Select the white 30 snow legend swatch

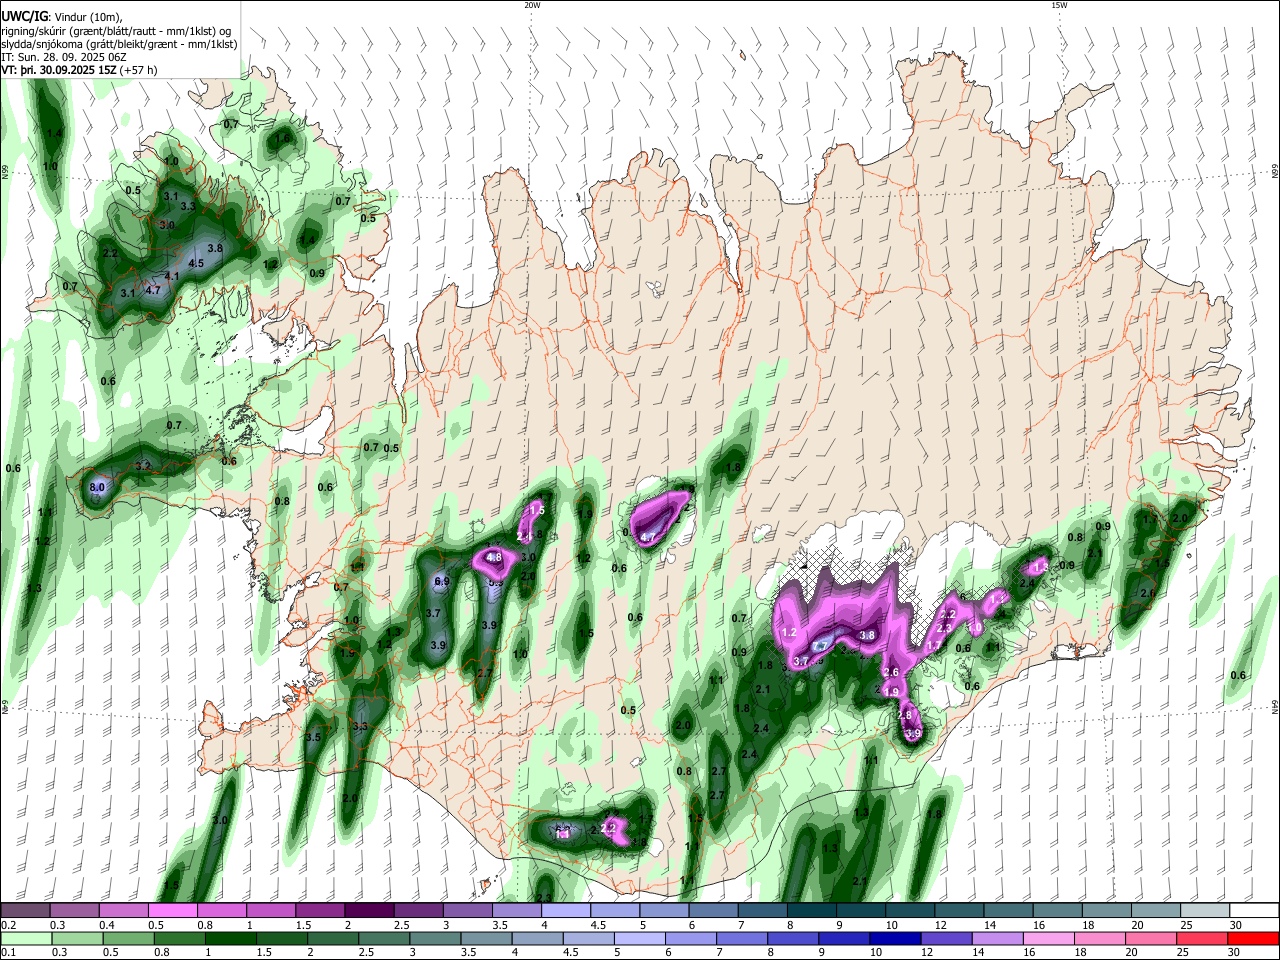pos(1254,910)
